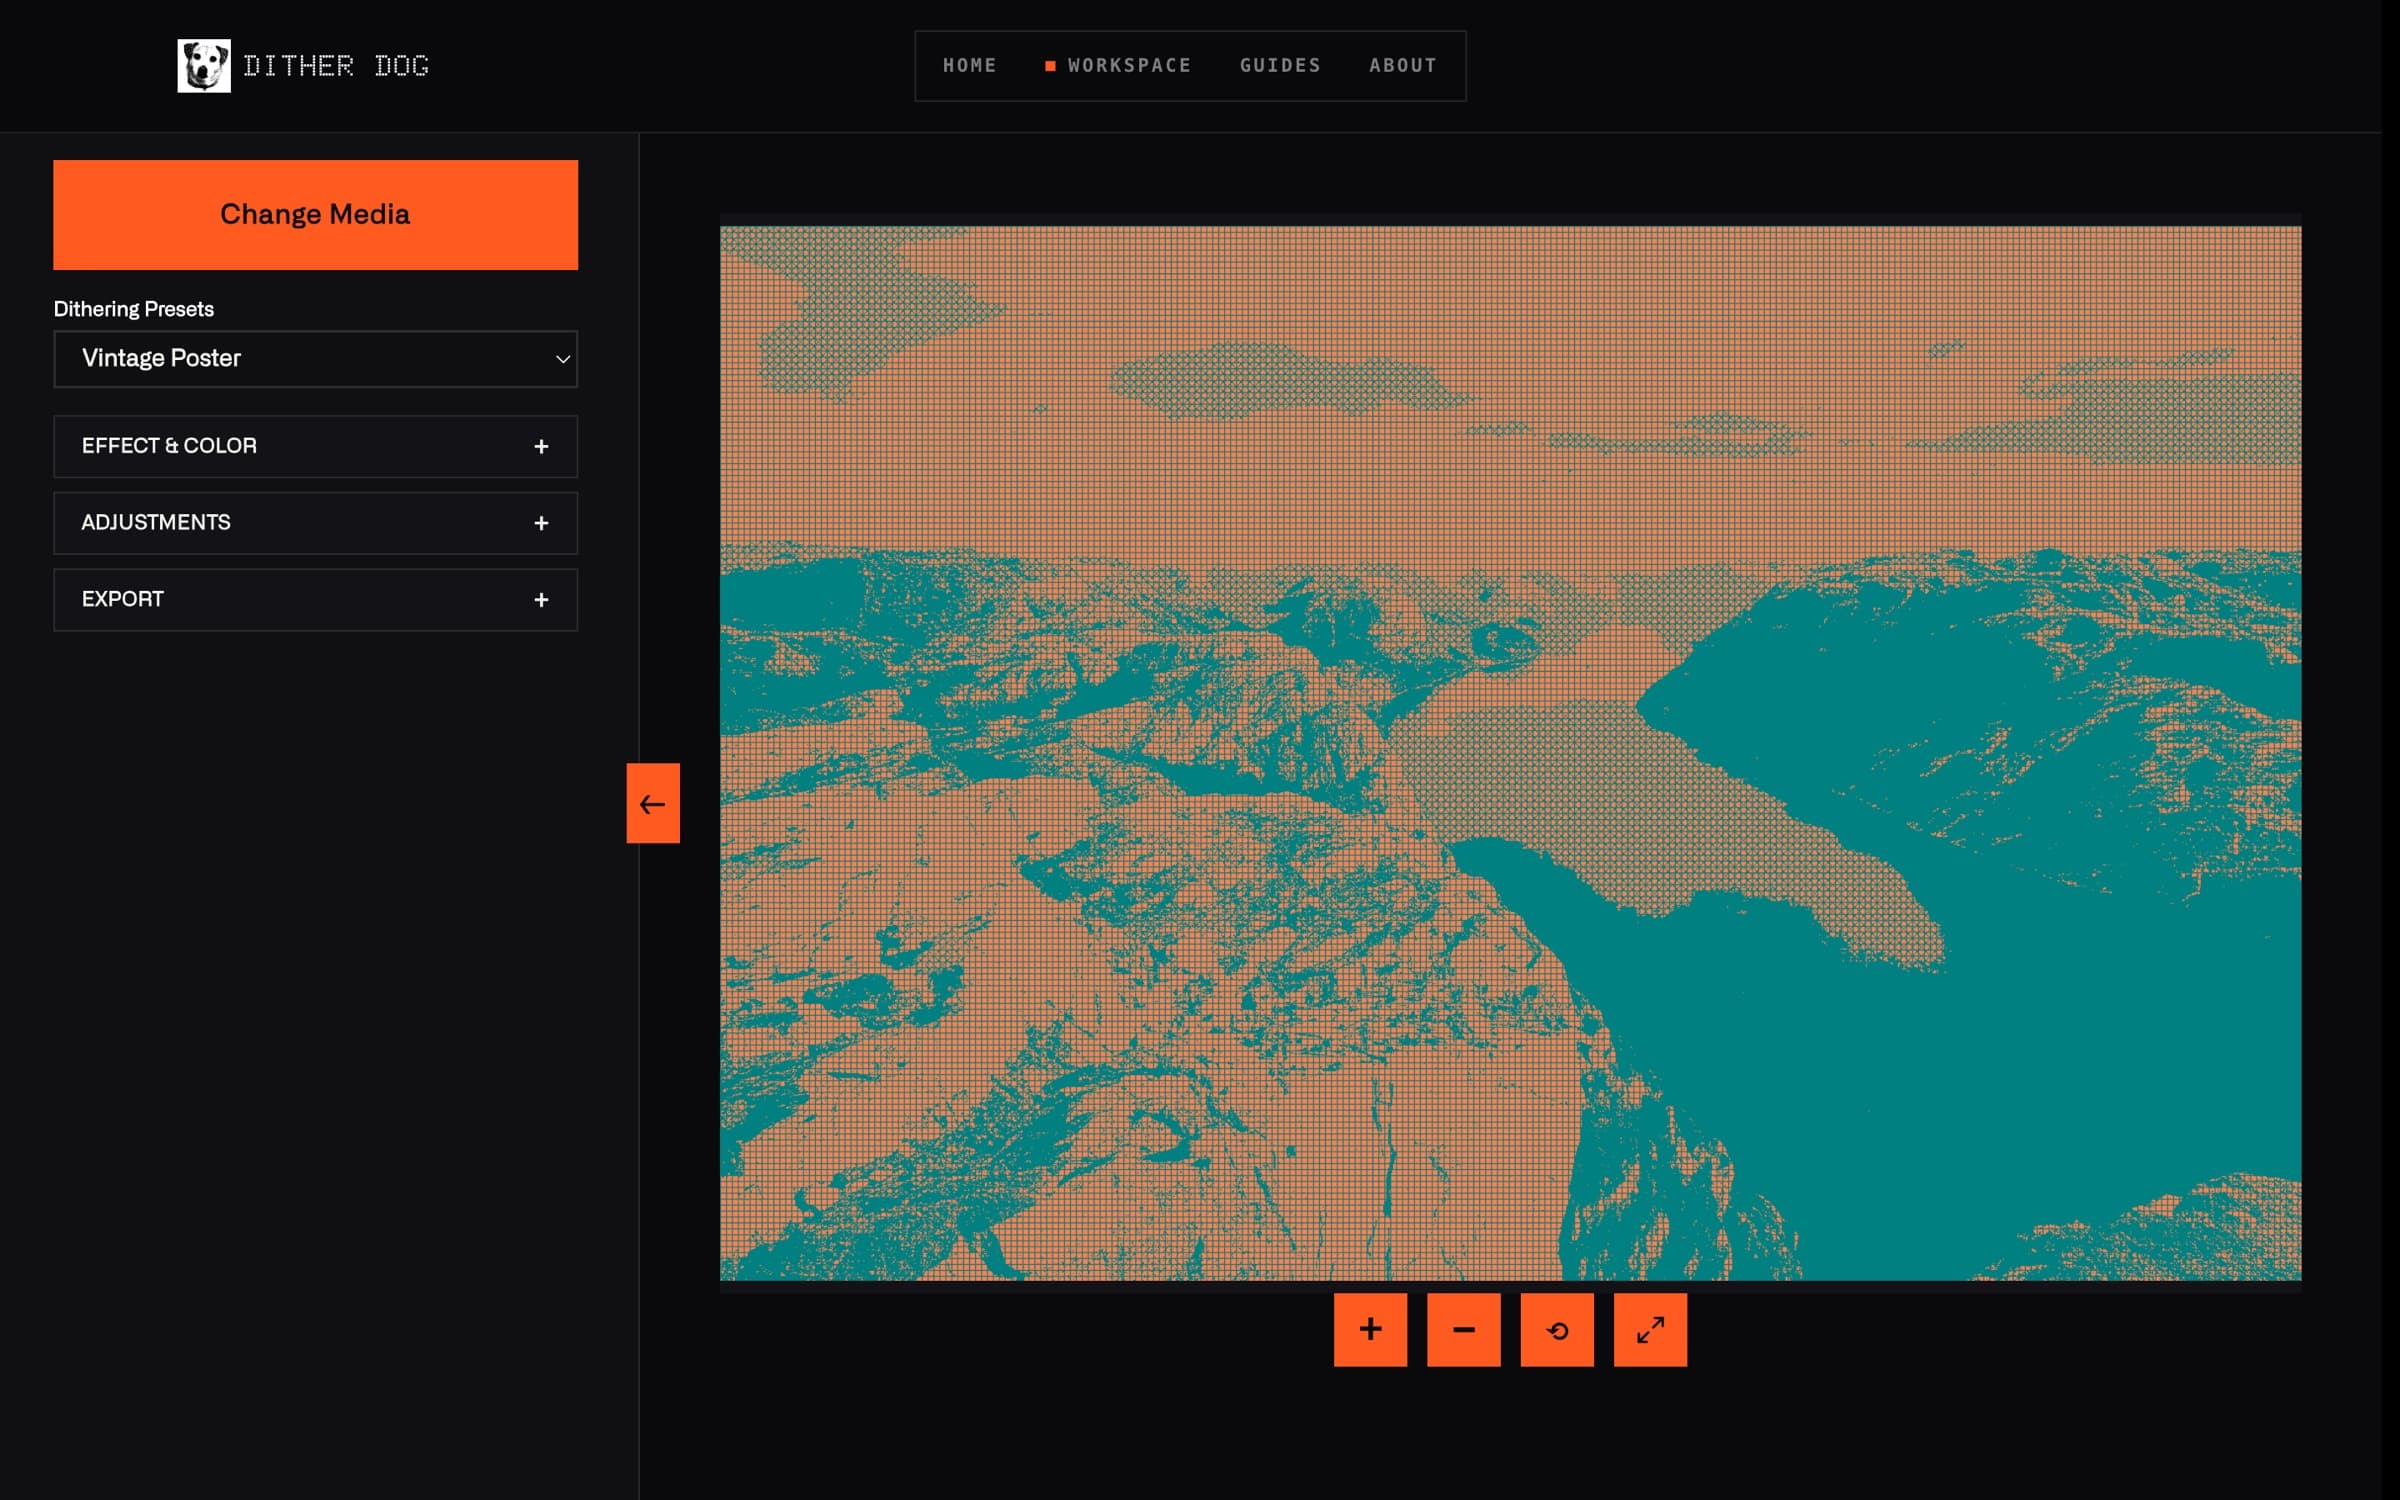Open the Guides nav item
Image resolution: width=2400 pixels, height=1500 pixels.
1280,66
